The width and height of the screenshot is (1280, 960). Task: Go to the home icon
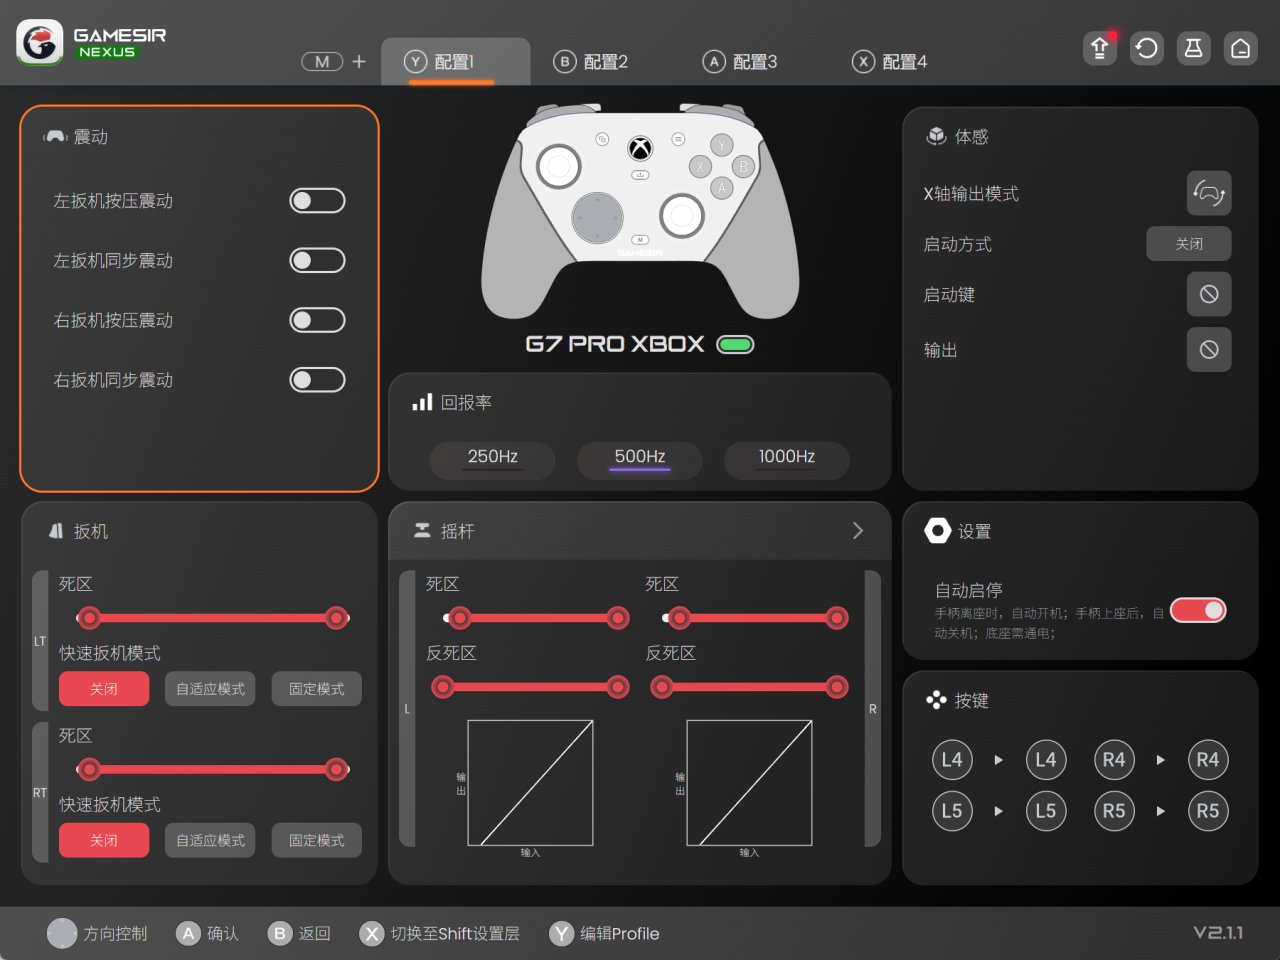(1240, 48)
